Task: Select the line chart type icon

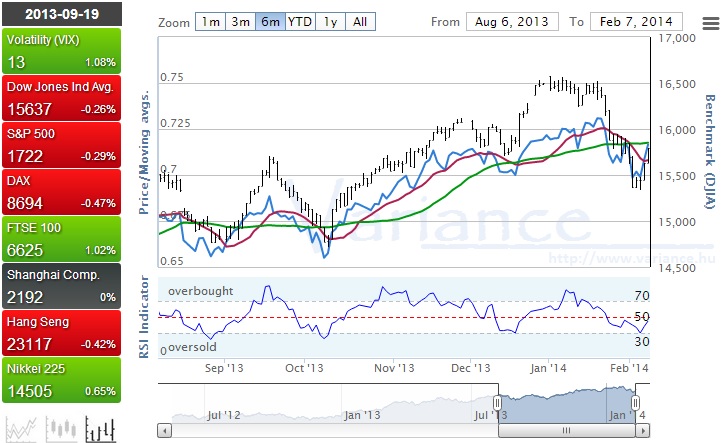Action: 21,429
